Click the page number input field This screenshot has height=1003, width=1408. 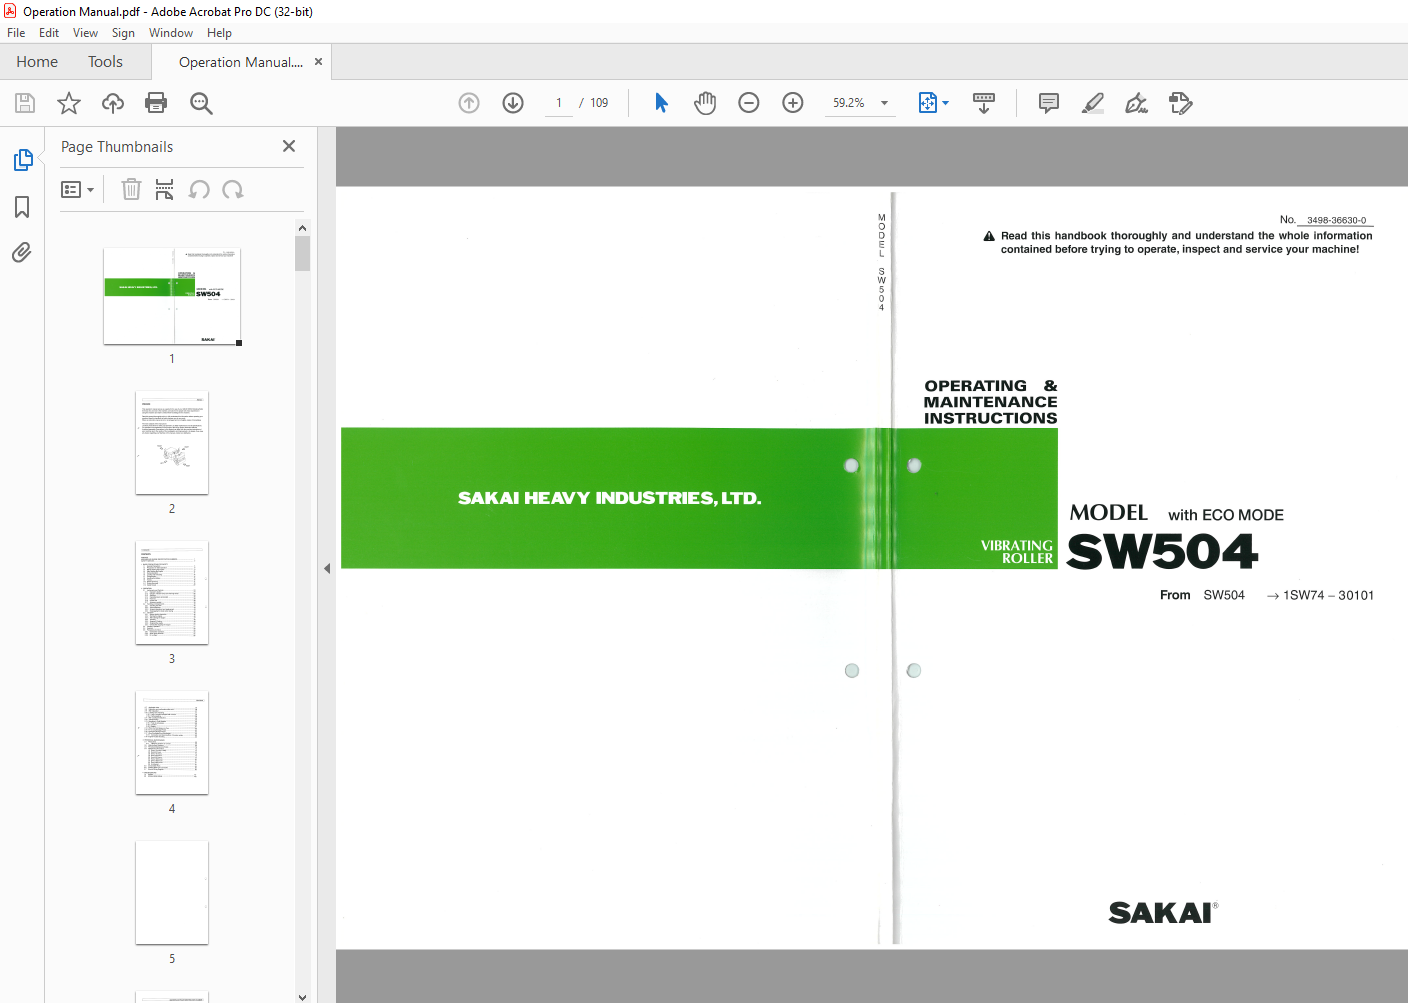559,103
